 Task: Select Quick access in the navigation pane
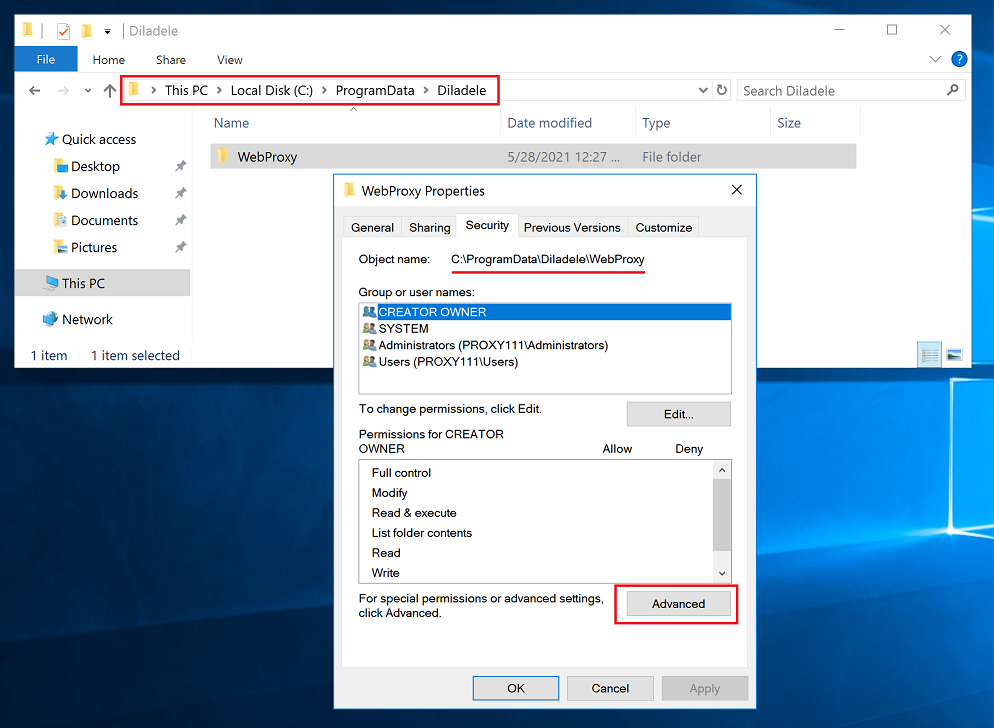tap(99, 139)
